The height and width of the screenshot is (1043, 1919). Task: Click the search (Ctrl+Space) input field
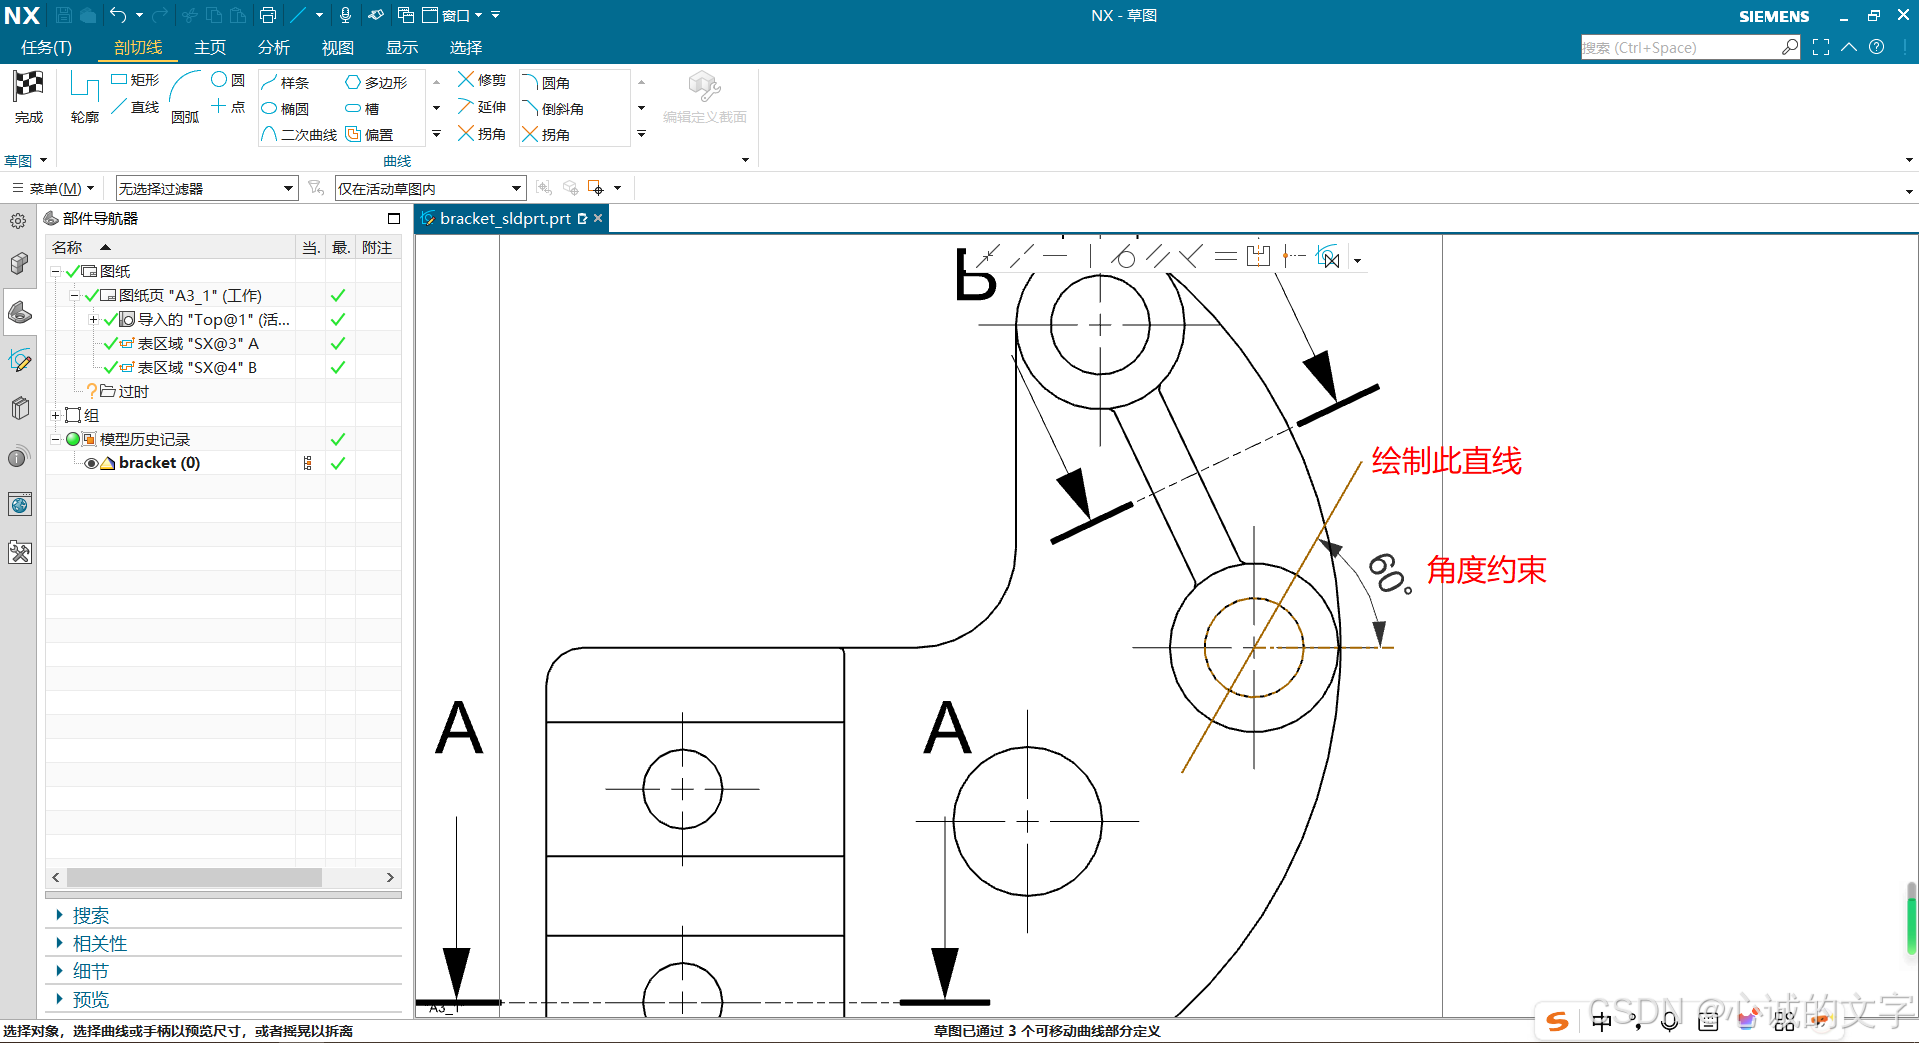click(1681, 47)
